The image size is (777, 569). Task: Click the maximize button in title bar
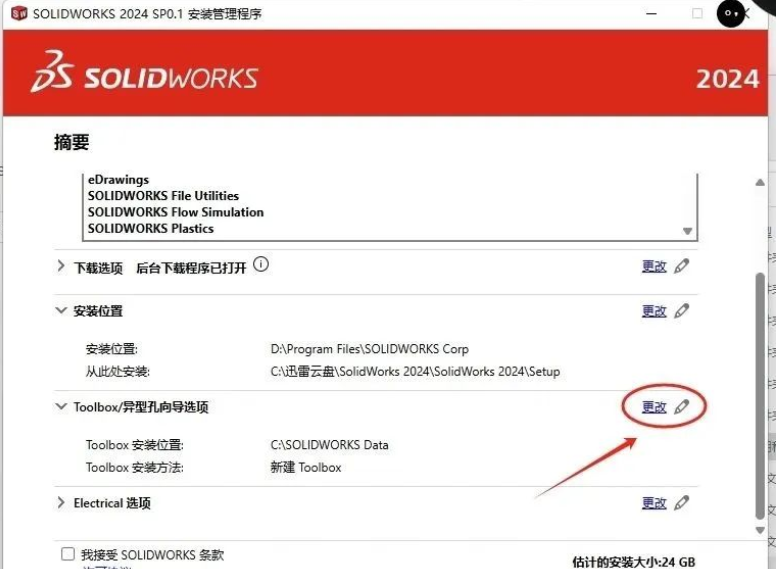point(697,13)
